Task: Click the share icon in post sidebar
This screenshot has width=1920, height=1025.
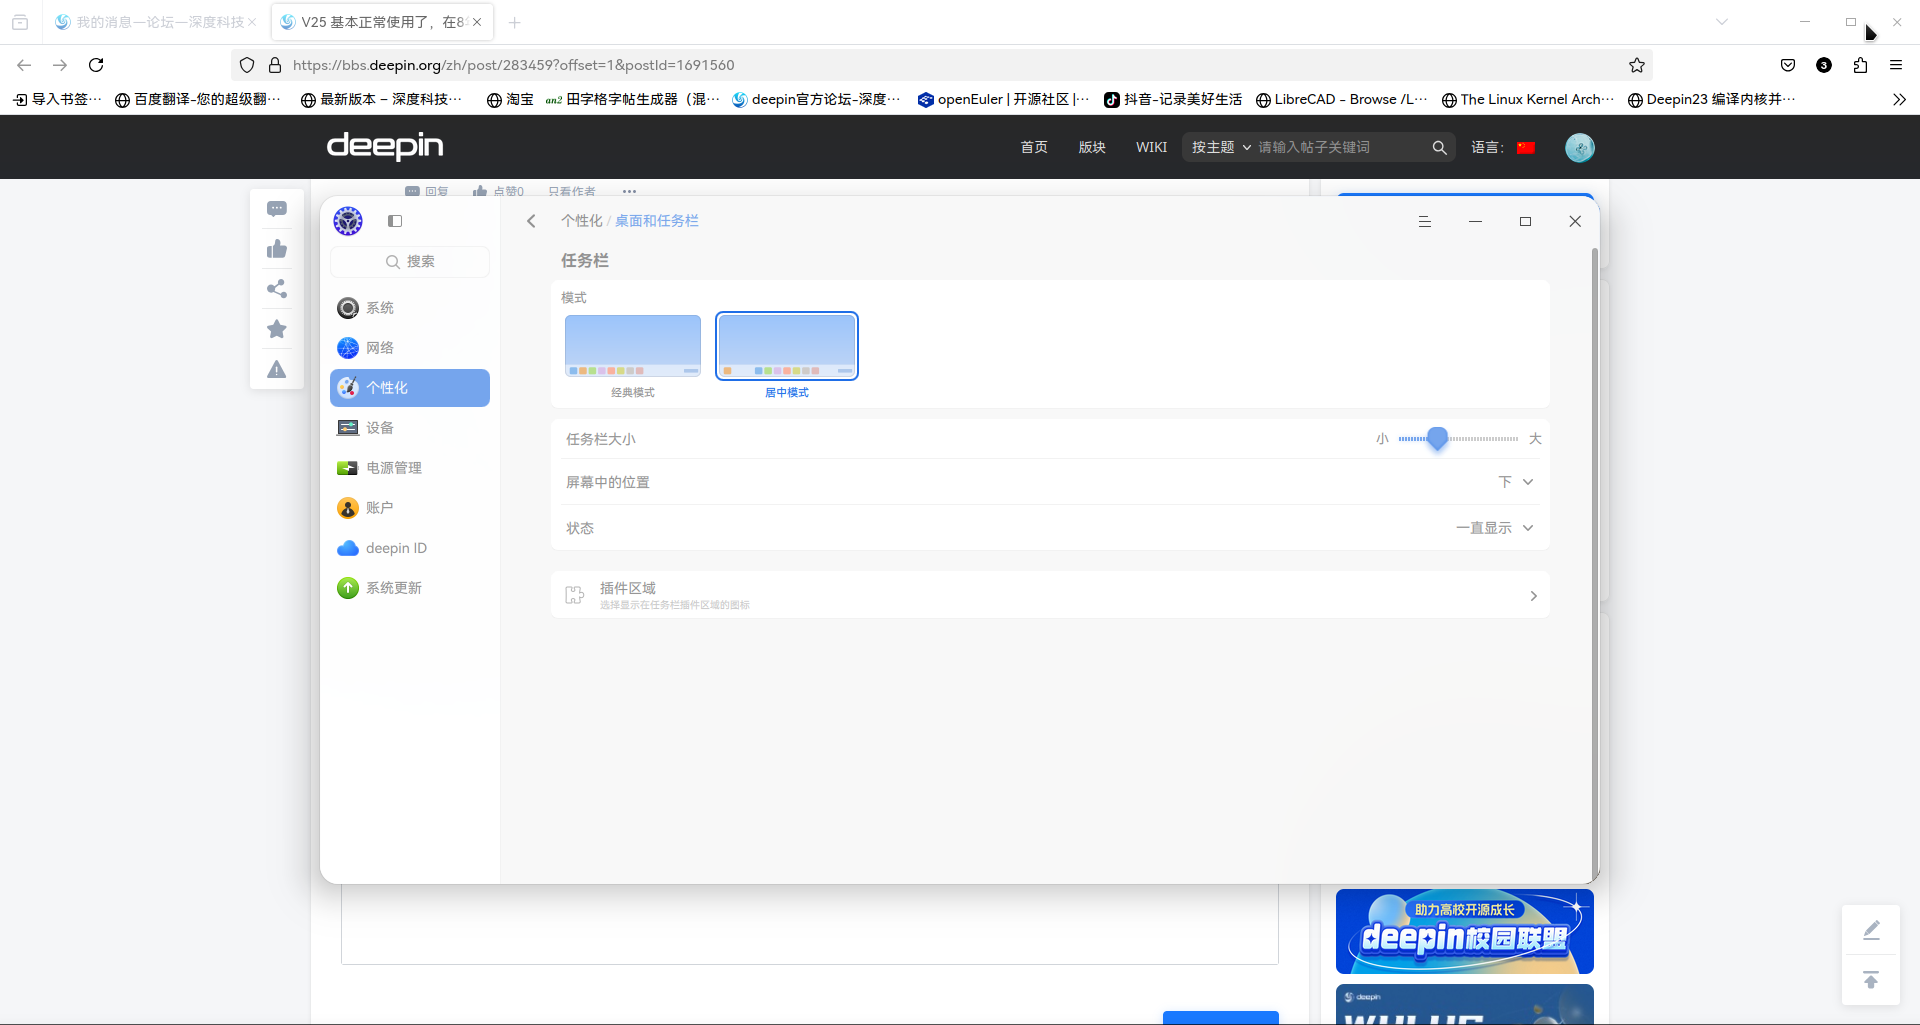Action: pyautogui.click(x=277, y=289)
